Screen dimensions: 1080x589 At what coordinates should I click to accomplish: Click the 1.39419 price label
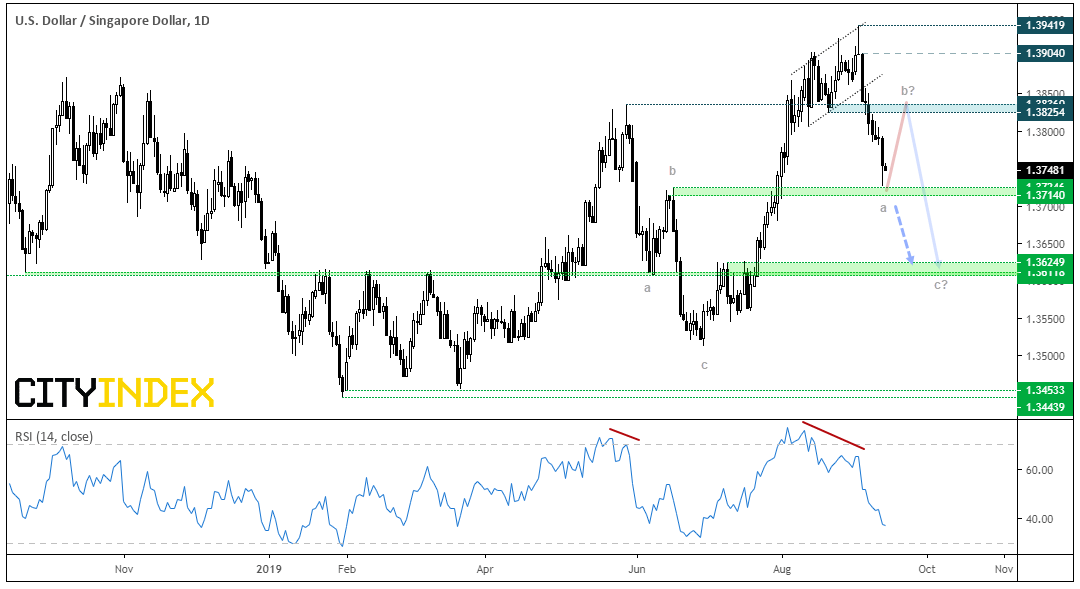click(x=1045, y=25)
